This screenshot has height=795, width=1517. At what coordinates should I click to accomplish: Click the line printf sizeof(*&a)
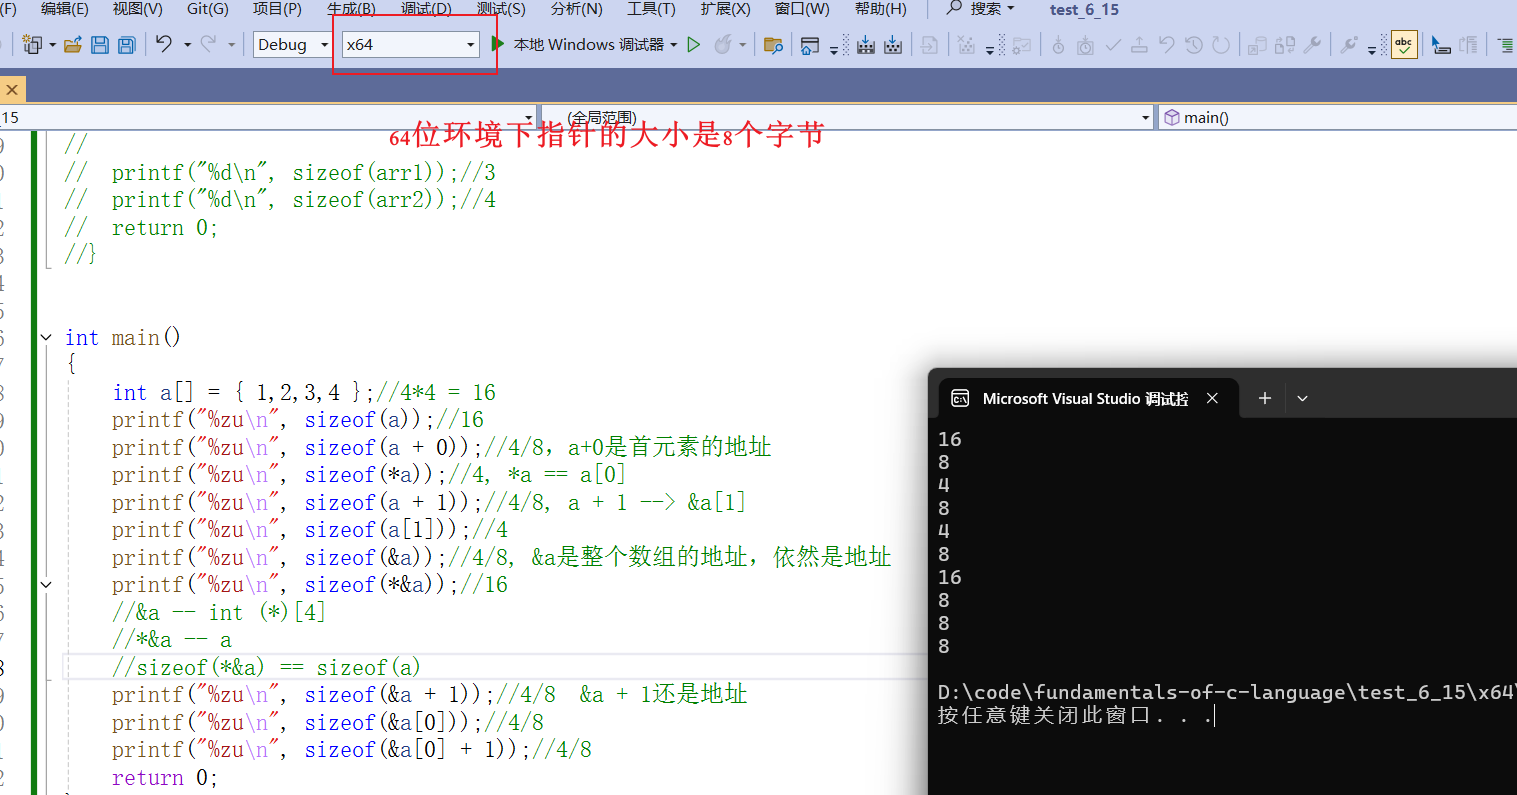pos(309,585)
